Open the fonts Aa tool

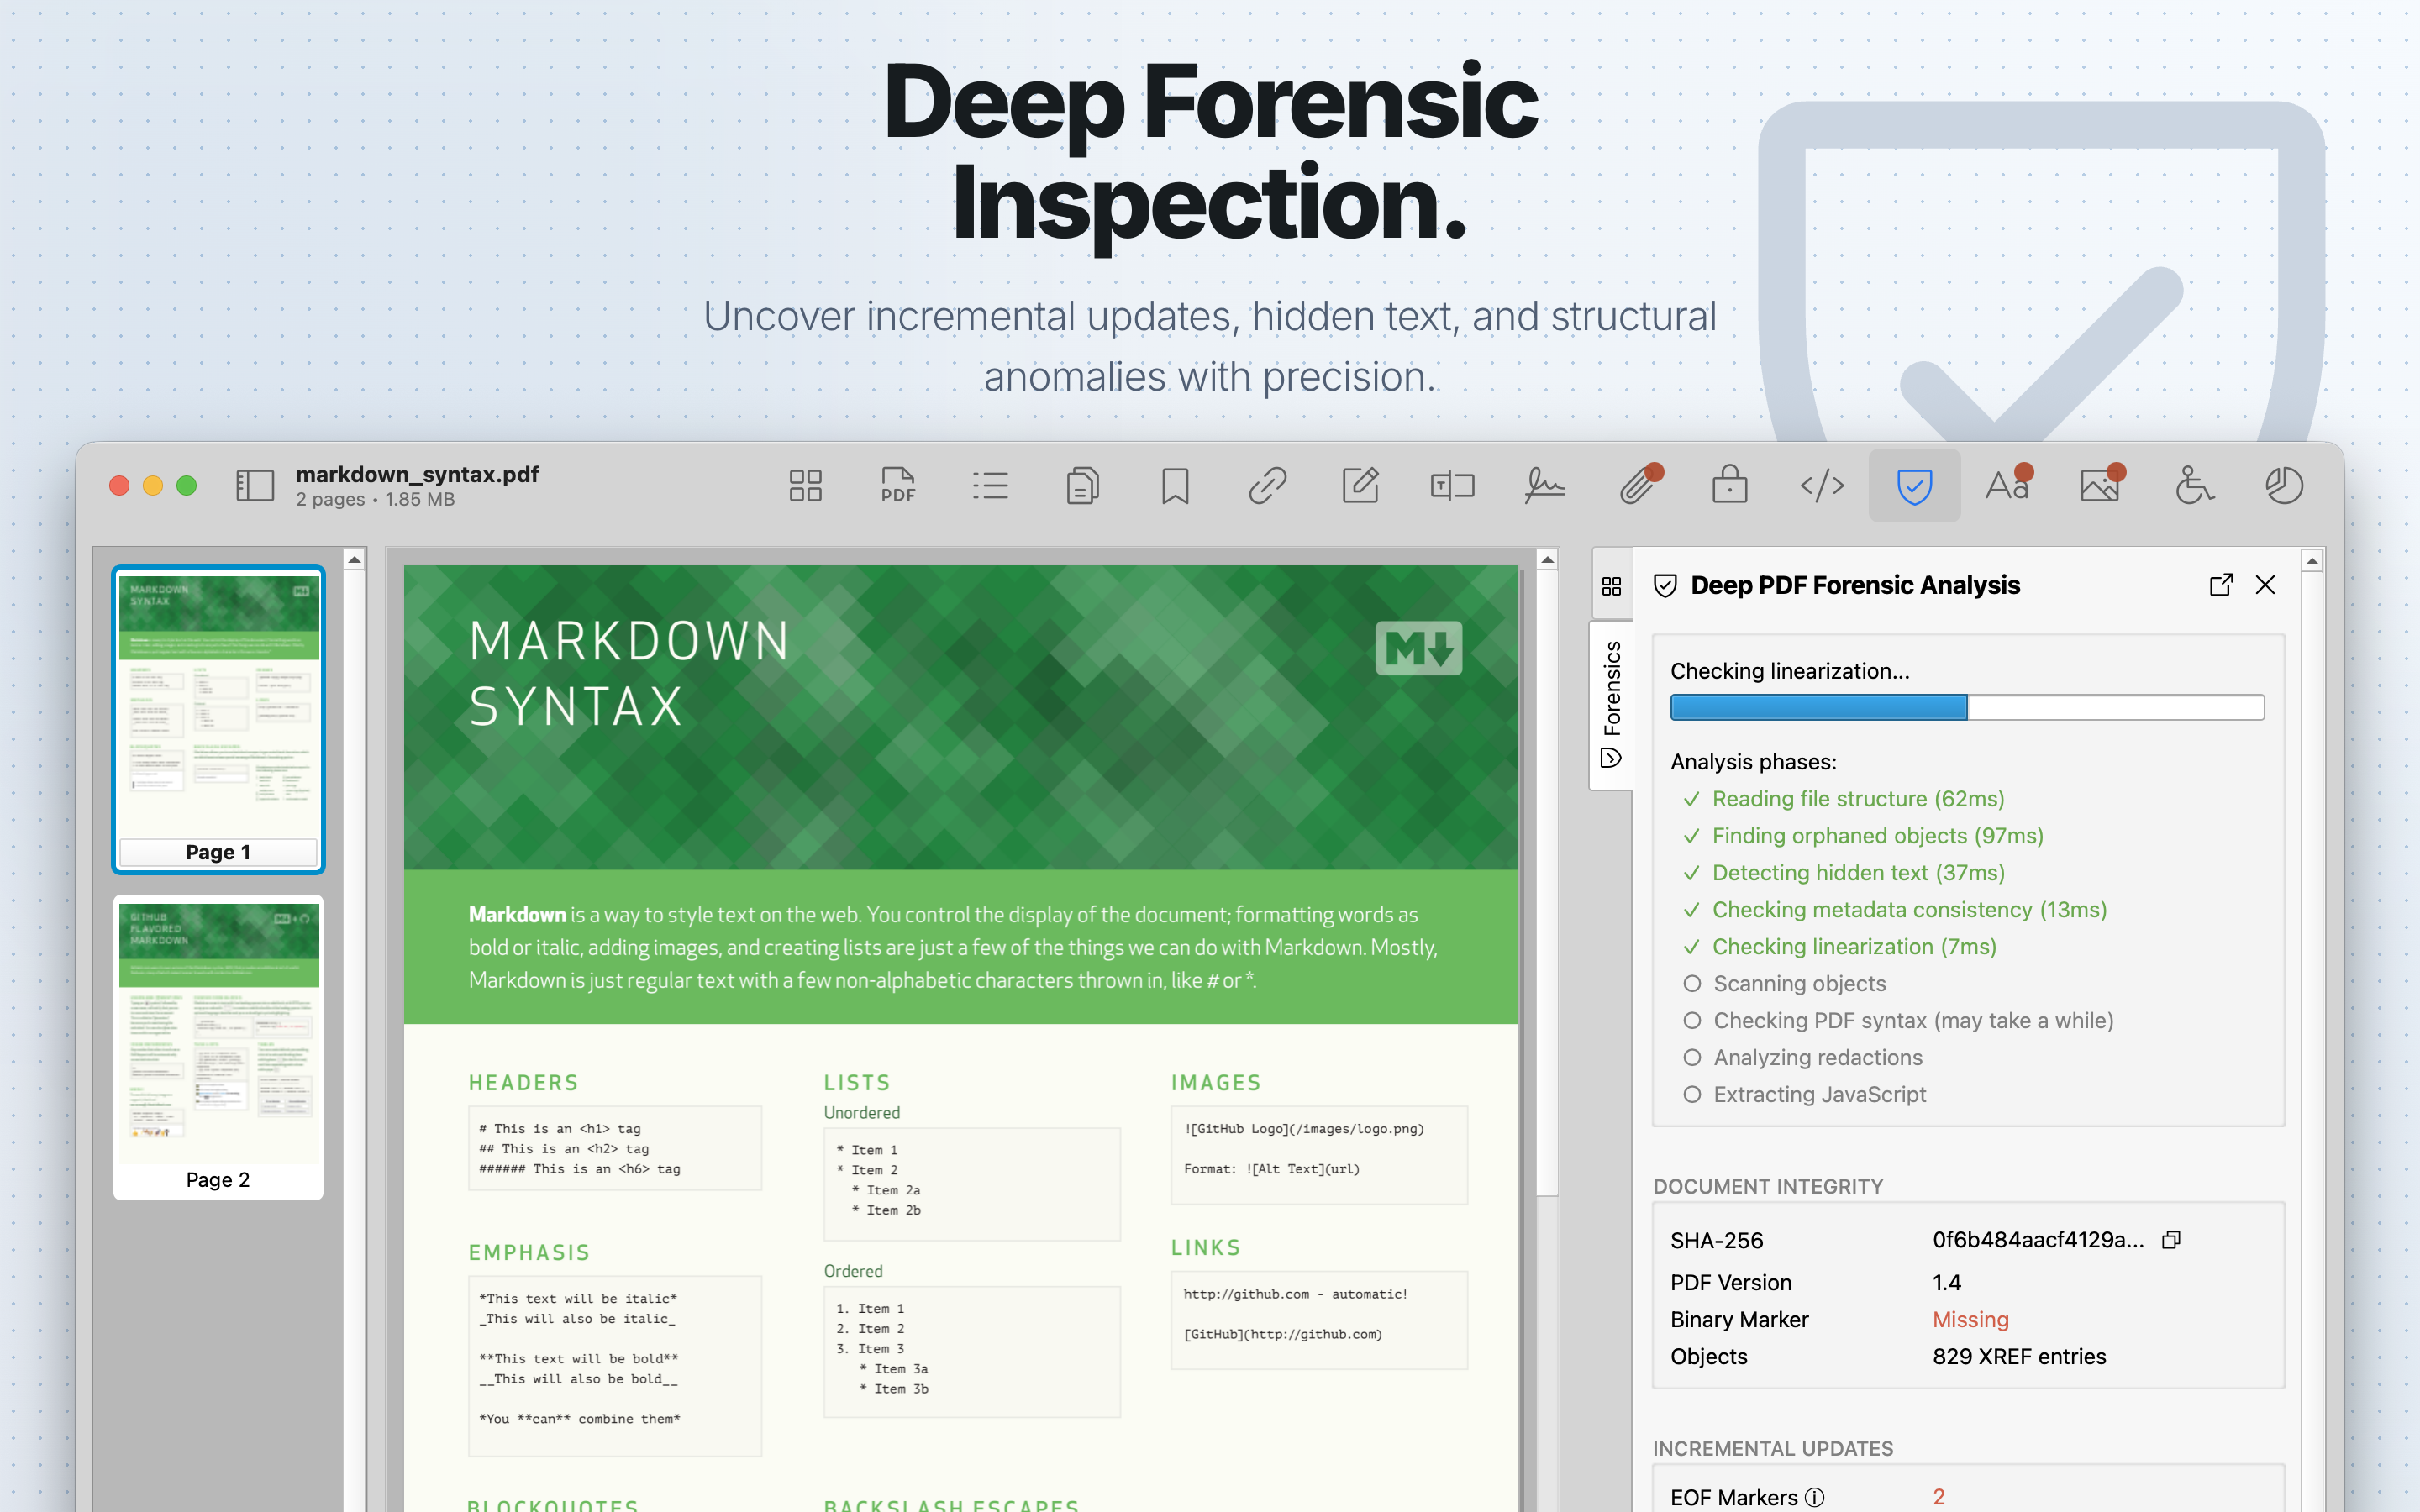tap(2008, 486)
